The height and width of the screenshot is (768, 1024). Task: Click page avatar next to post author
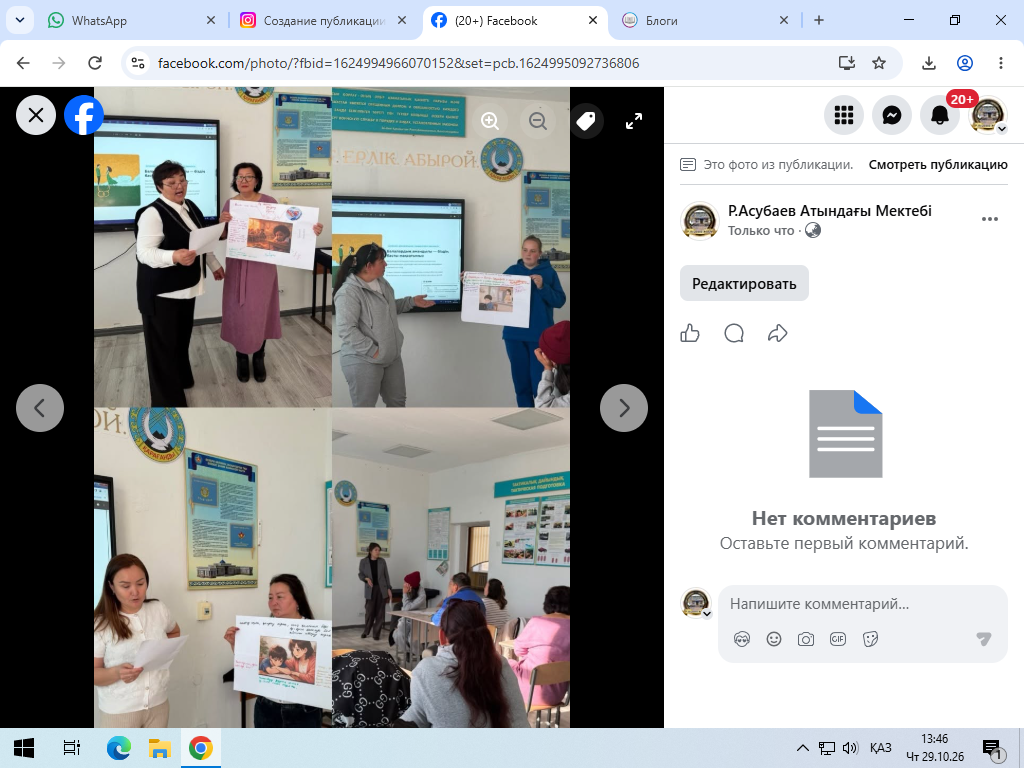pyautogui.click(x=699, y=221)
